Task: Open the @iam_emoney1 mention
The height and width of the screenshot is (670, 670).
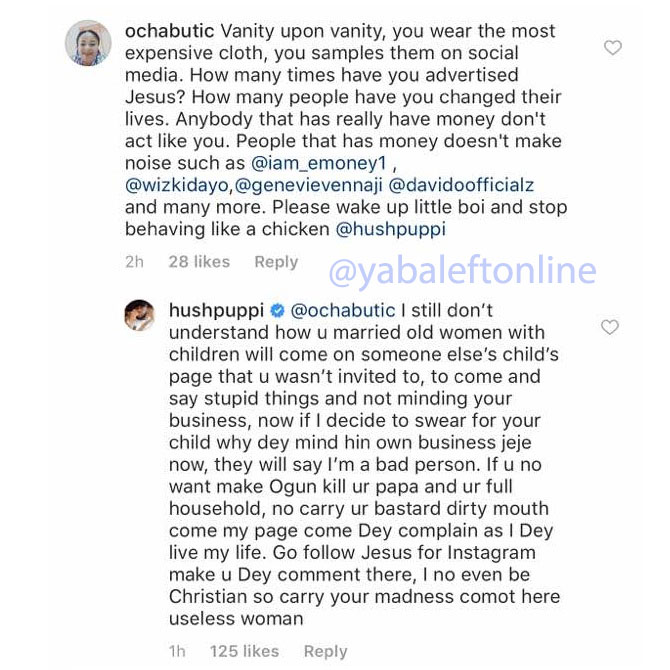Action: click(319, 163)
